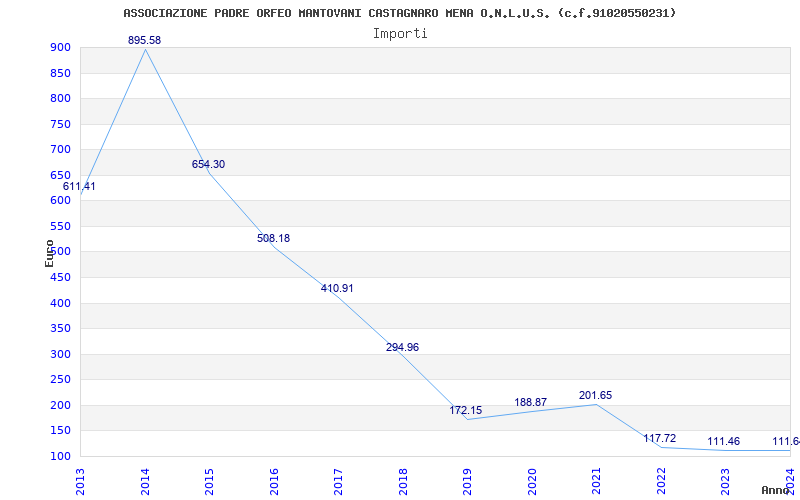Click the y-axis tick 800
800x500 pixels.
[60, 98]
